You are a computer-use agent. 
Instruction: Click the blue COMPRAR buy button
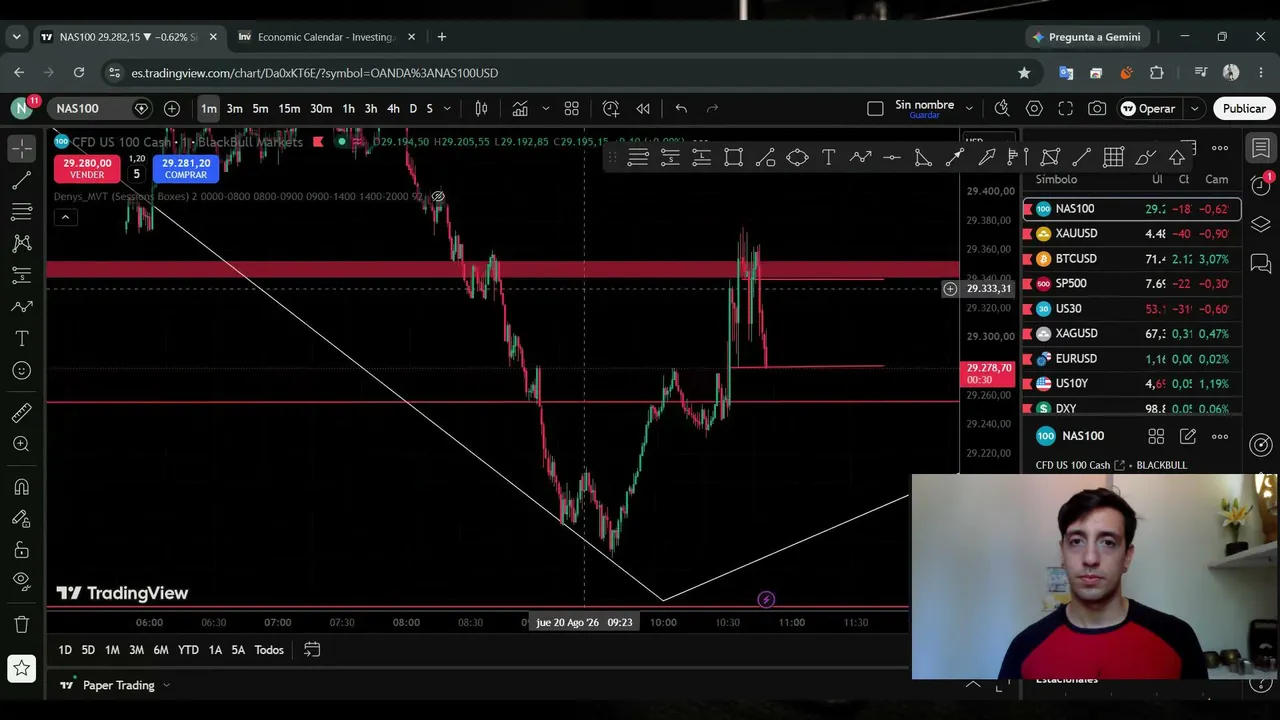coord(186,168)
